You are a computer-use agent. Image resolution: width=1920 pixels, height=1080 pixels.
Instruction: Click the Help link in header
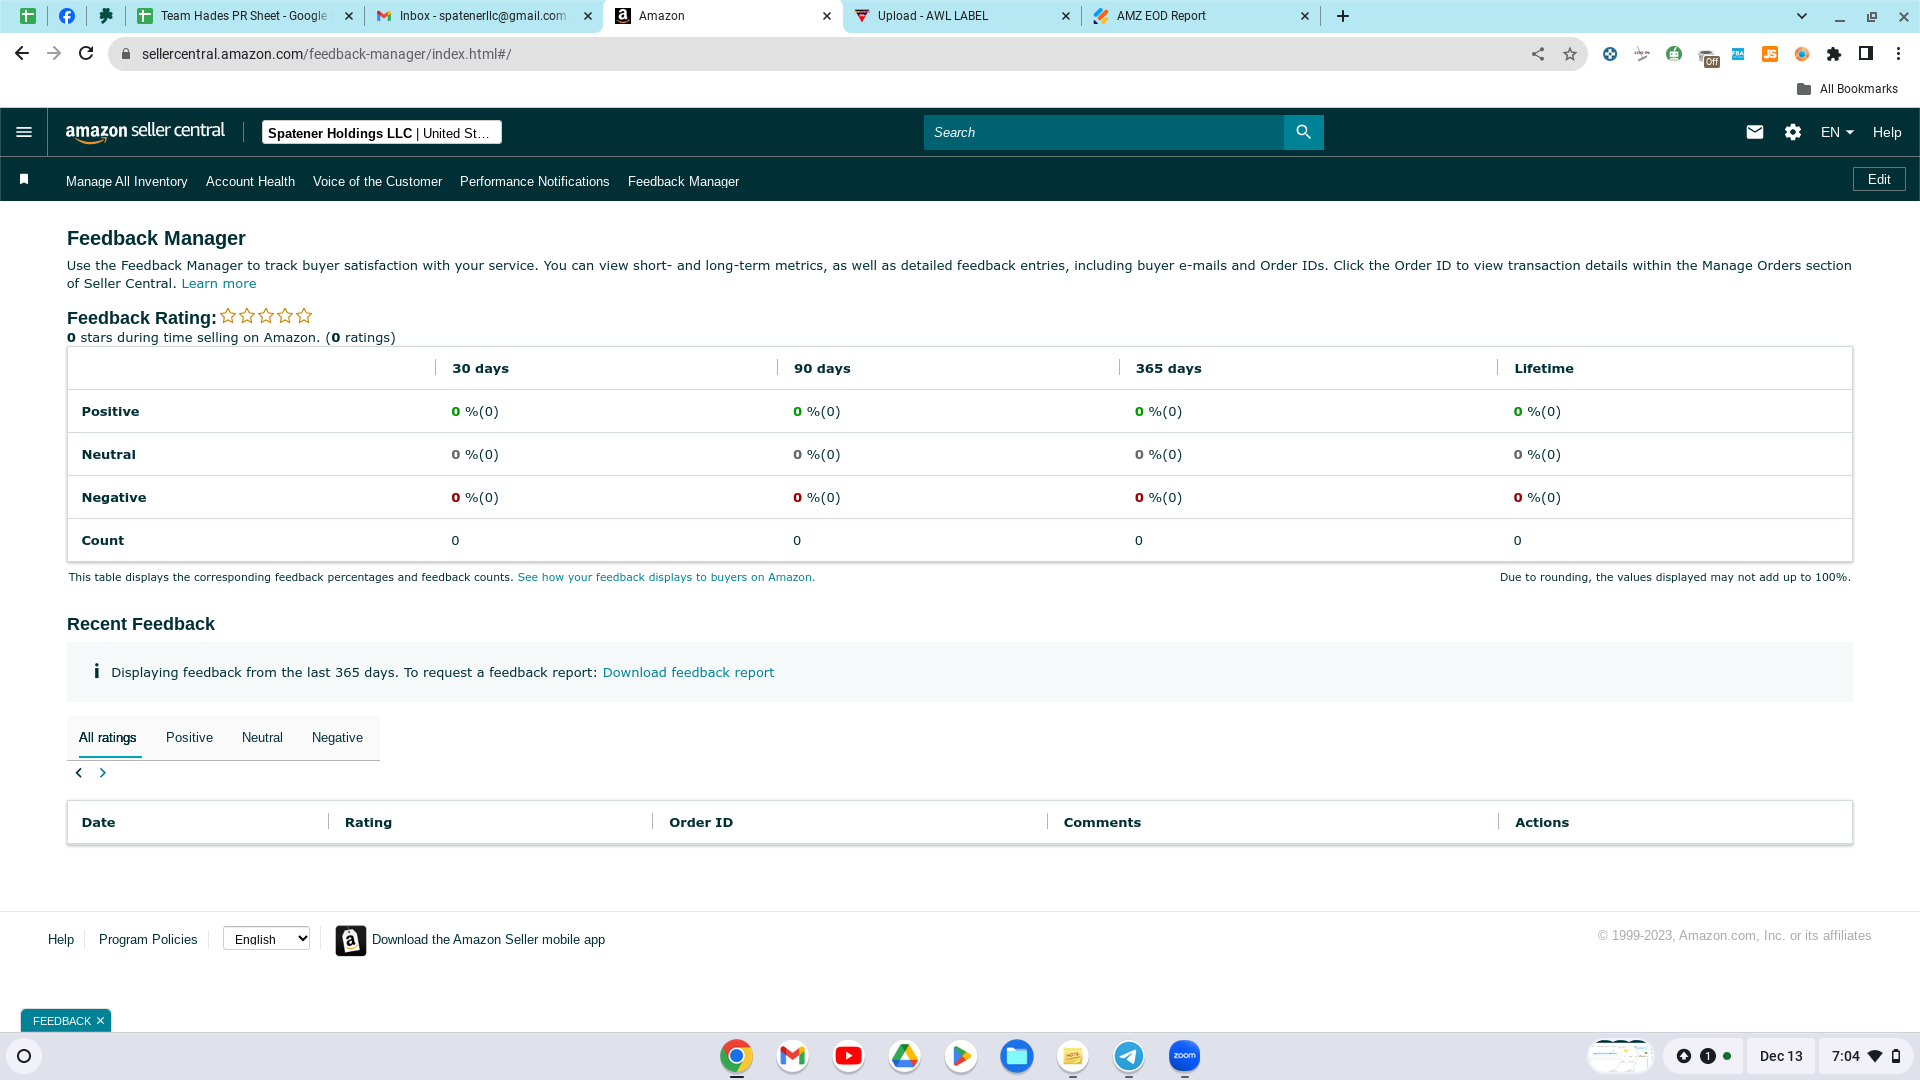(x=1887, y=132)
